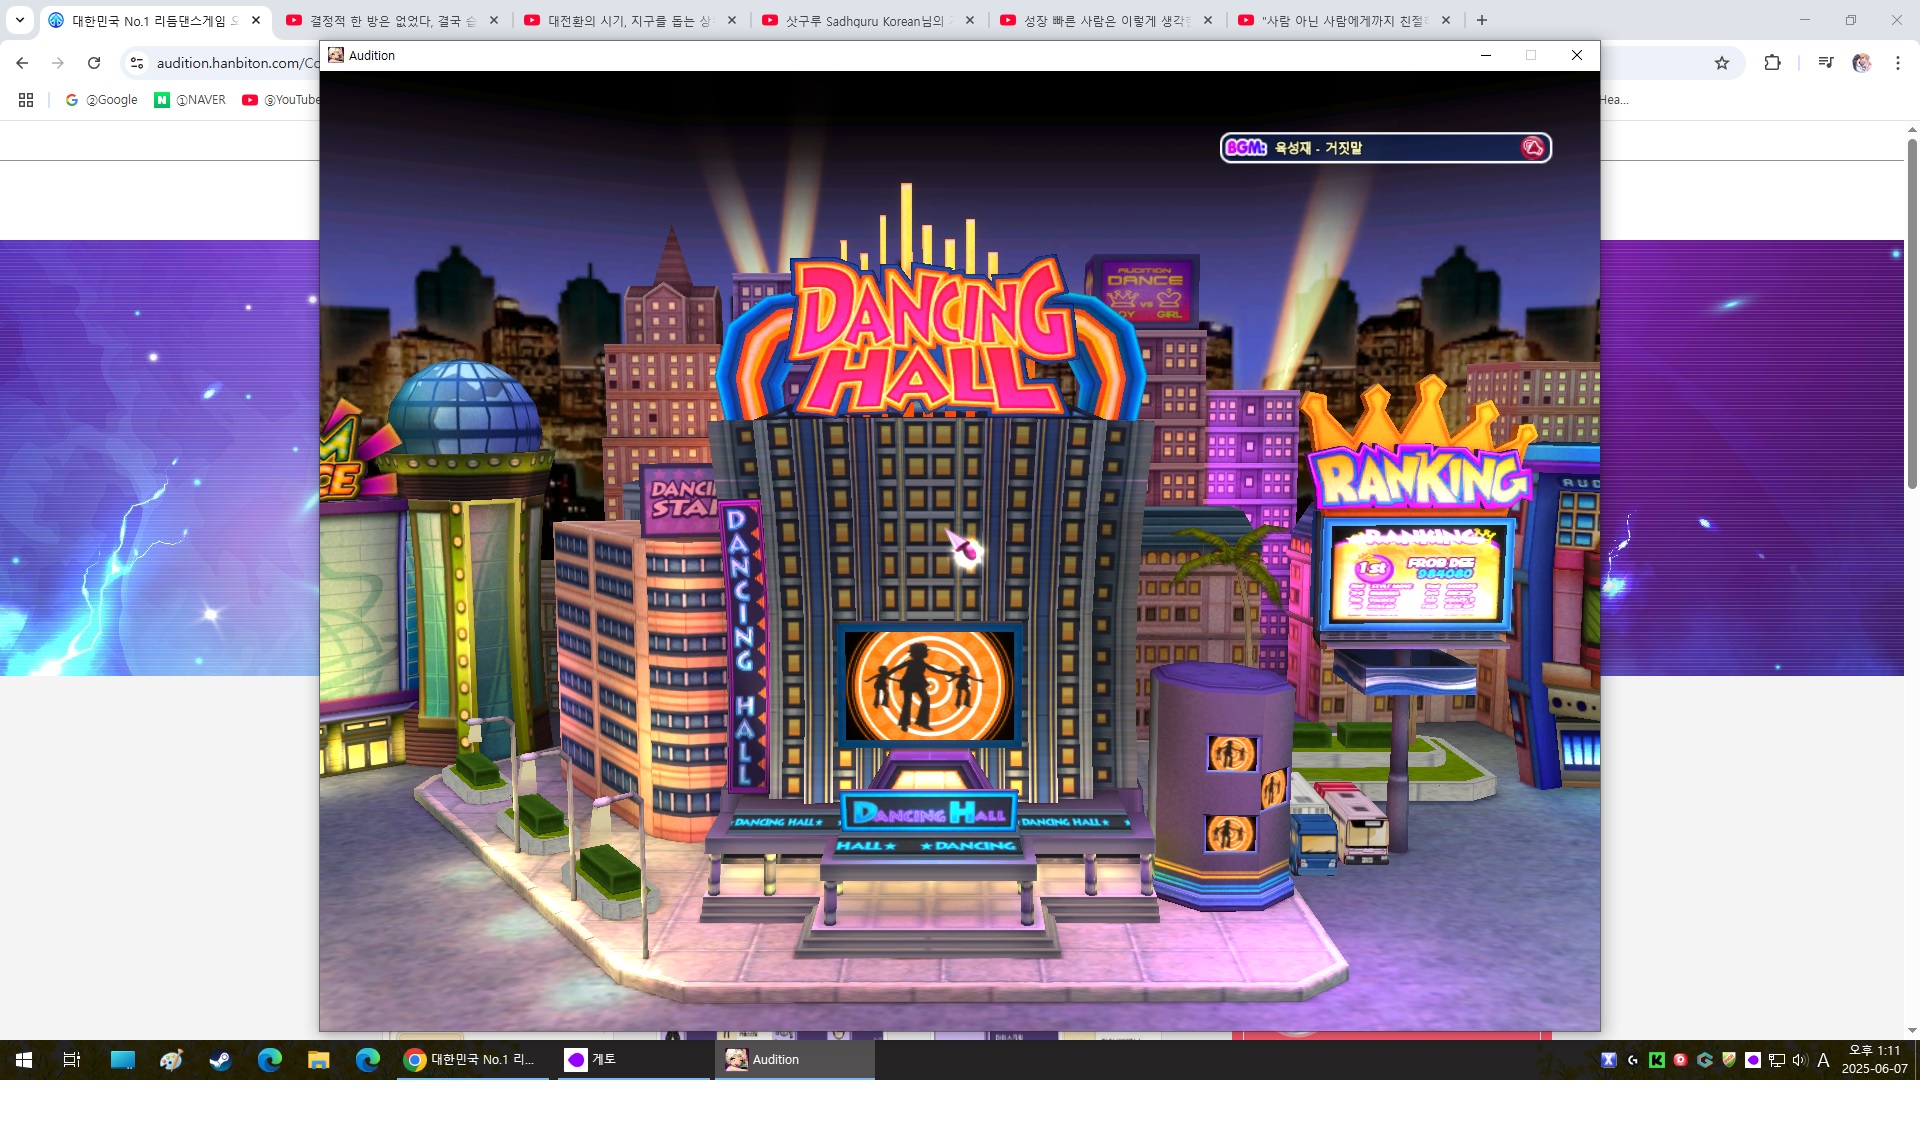Click the Dance Boy vs Girl rooftop sign

pos(1144,290)
